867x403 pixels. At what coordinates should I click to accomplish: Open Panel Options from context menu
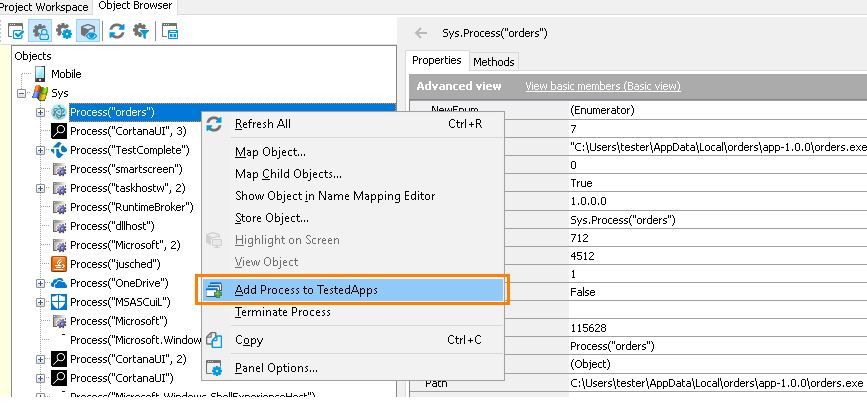[276, 368]
